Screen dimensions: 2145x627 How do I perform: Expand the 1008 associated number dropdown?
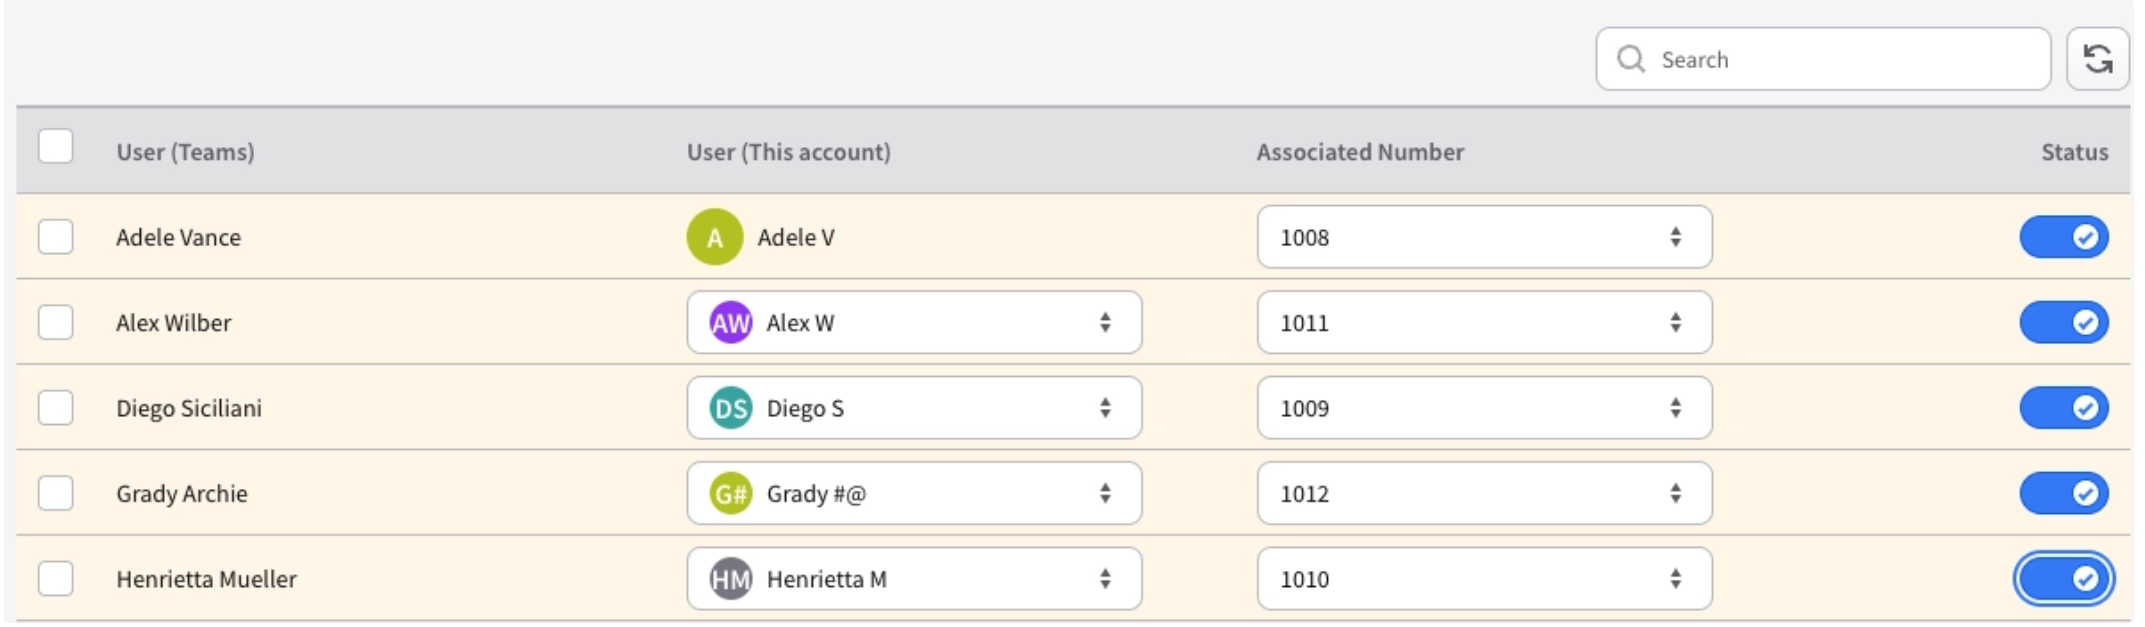tap(1484, 237)
